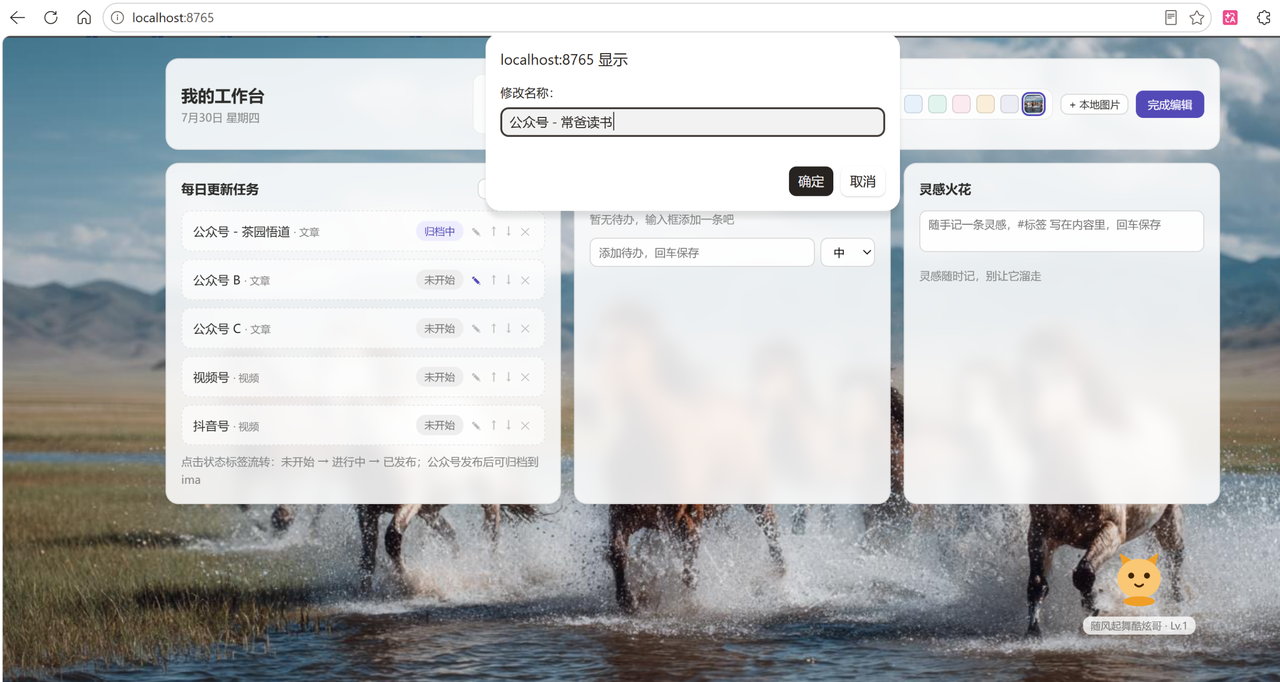Toggle the 归档中 status tag
The image size is (1280, 682).
point(439,231)
